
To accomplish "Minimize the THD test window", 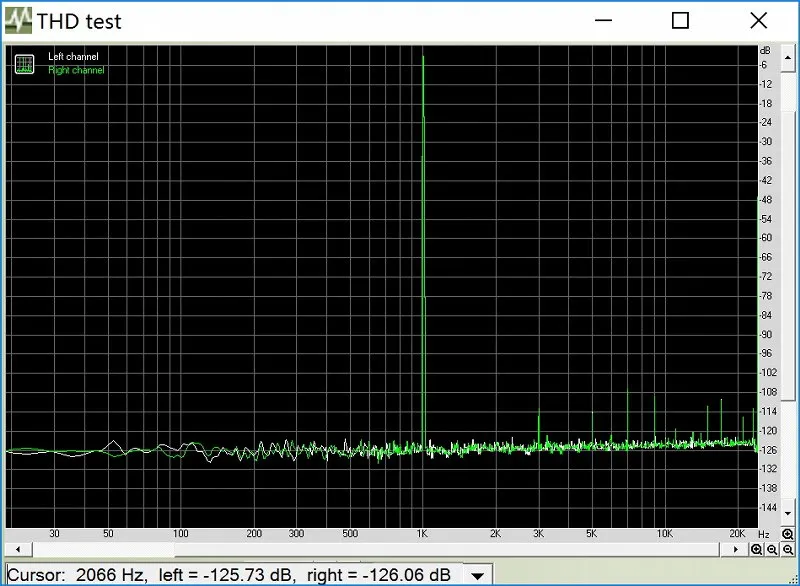I will click(x=603, y=20).
